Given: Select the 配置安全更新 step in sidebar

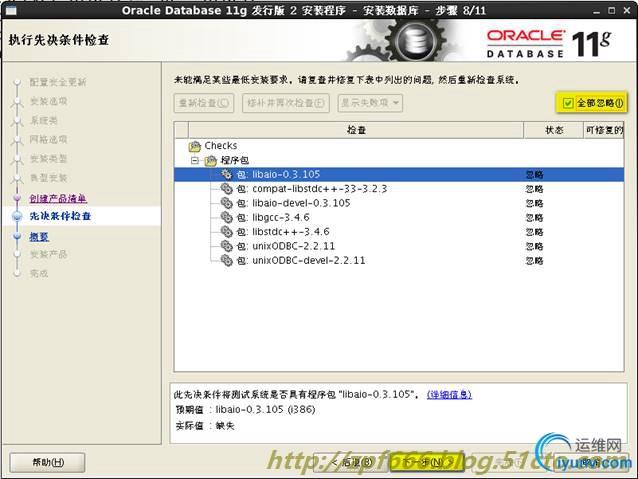Looking at the screenshot, I should pos(58,82).
